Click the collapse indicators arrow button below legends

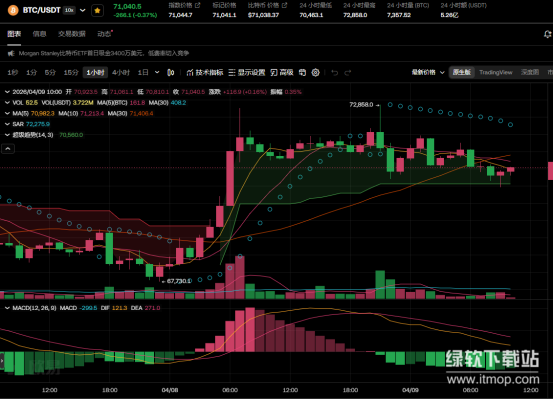tap(8, 149)
